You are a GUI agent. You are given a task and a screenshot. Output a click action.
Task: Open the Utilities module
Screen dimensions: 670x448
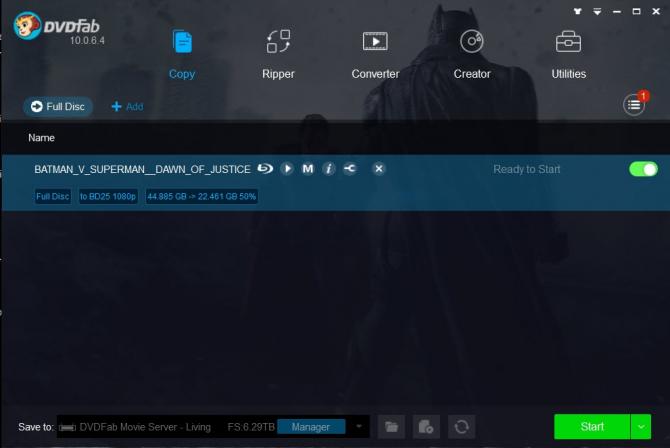(x=568, y=54)
